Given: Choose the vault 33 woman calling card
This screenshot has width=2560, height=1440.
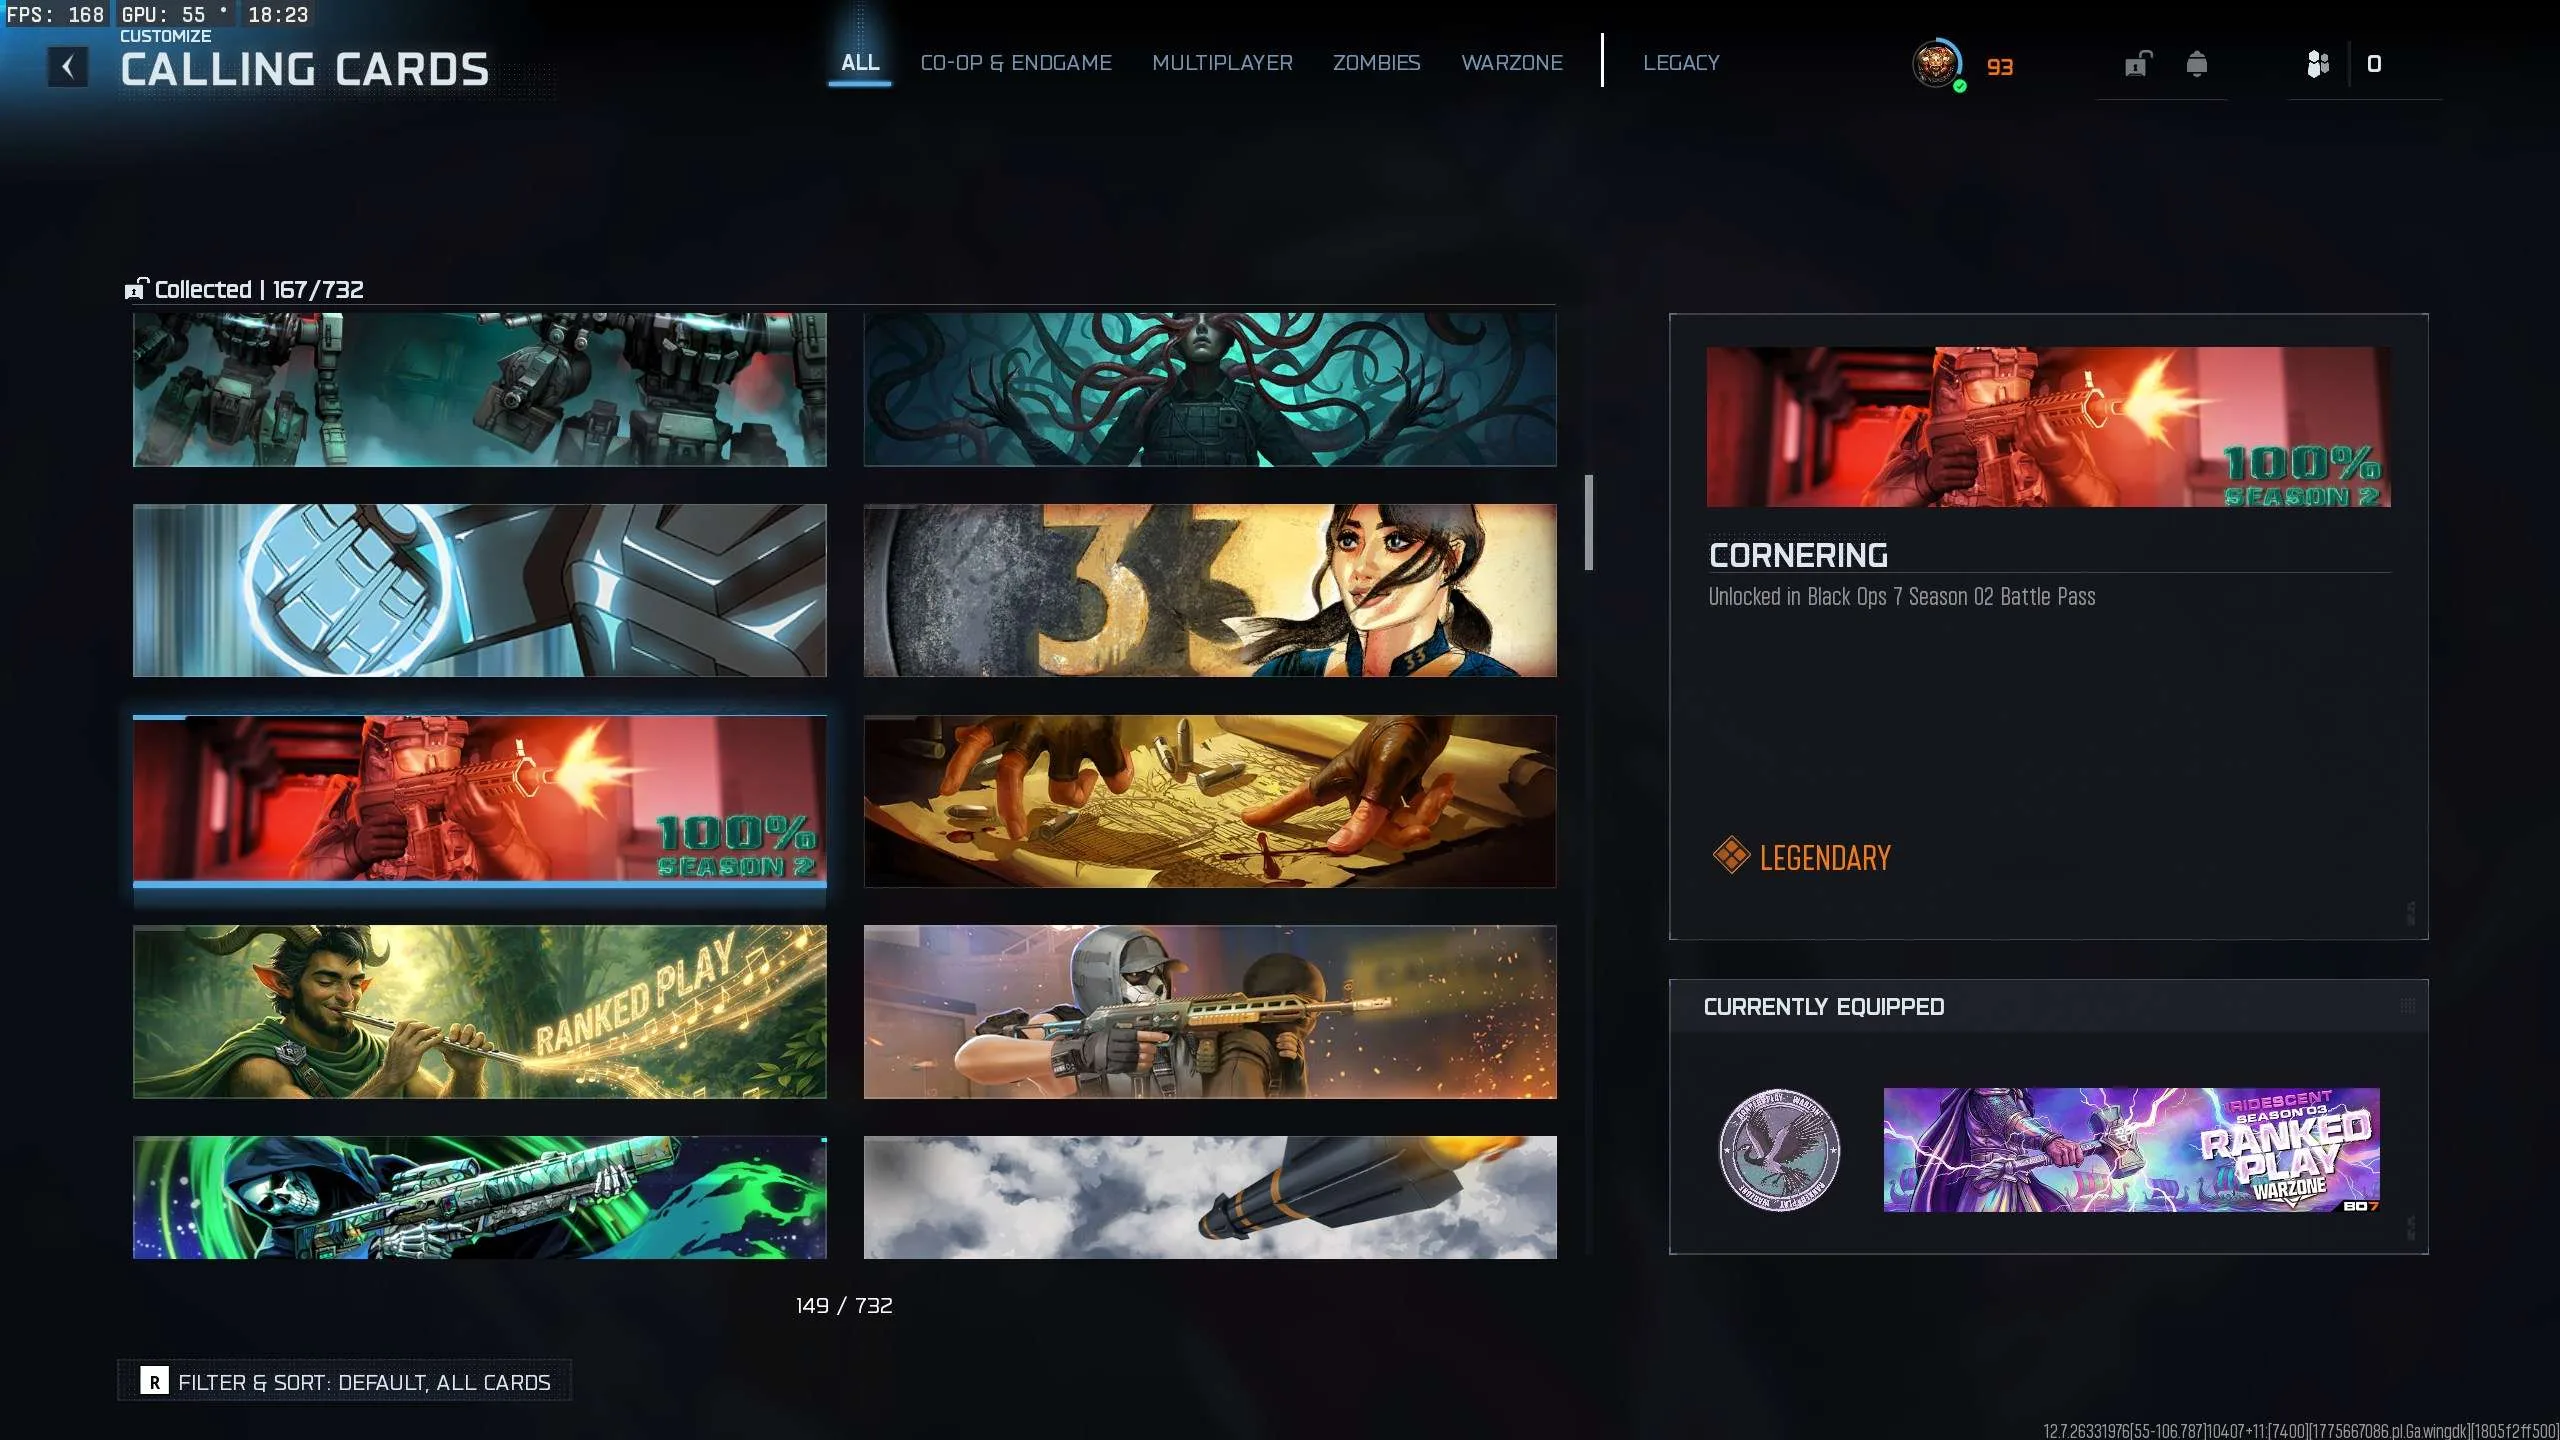Looking at the screenshot, I should pyautogui.click(x=1210, y=590).
